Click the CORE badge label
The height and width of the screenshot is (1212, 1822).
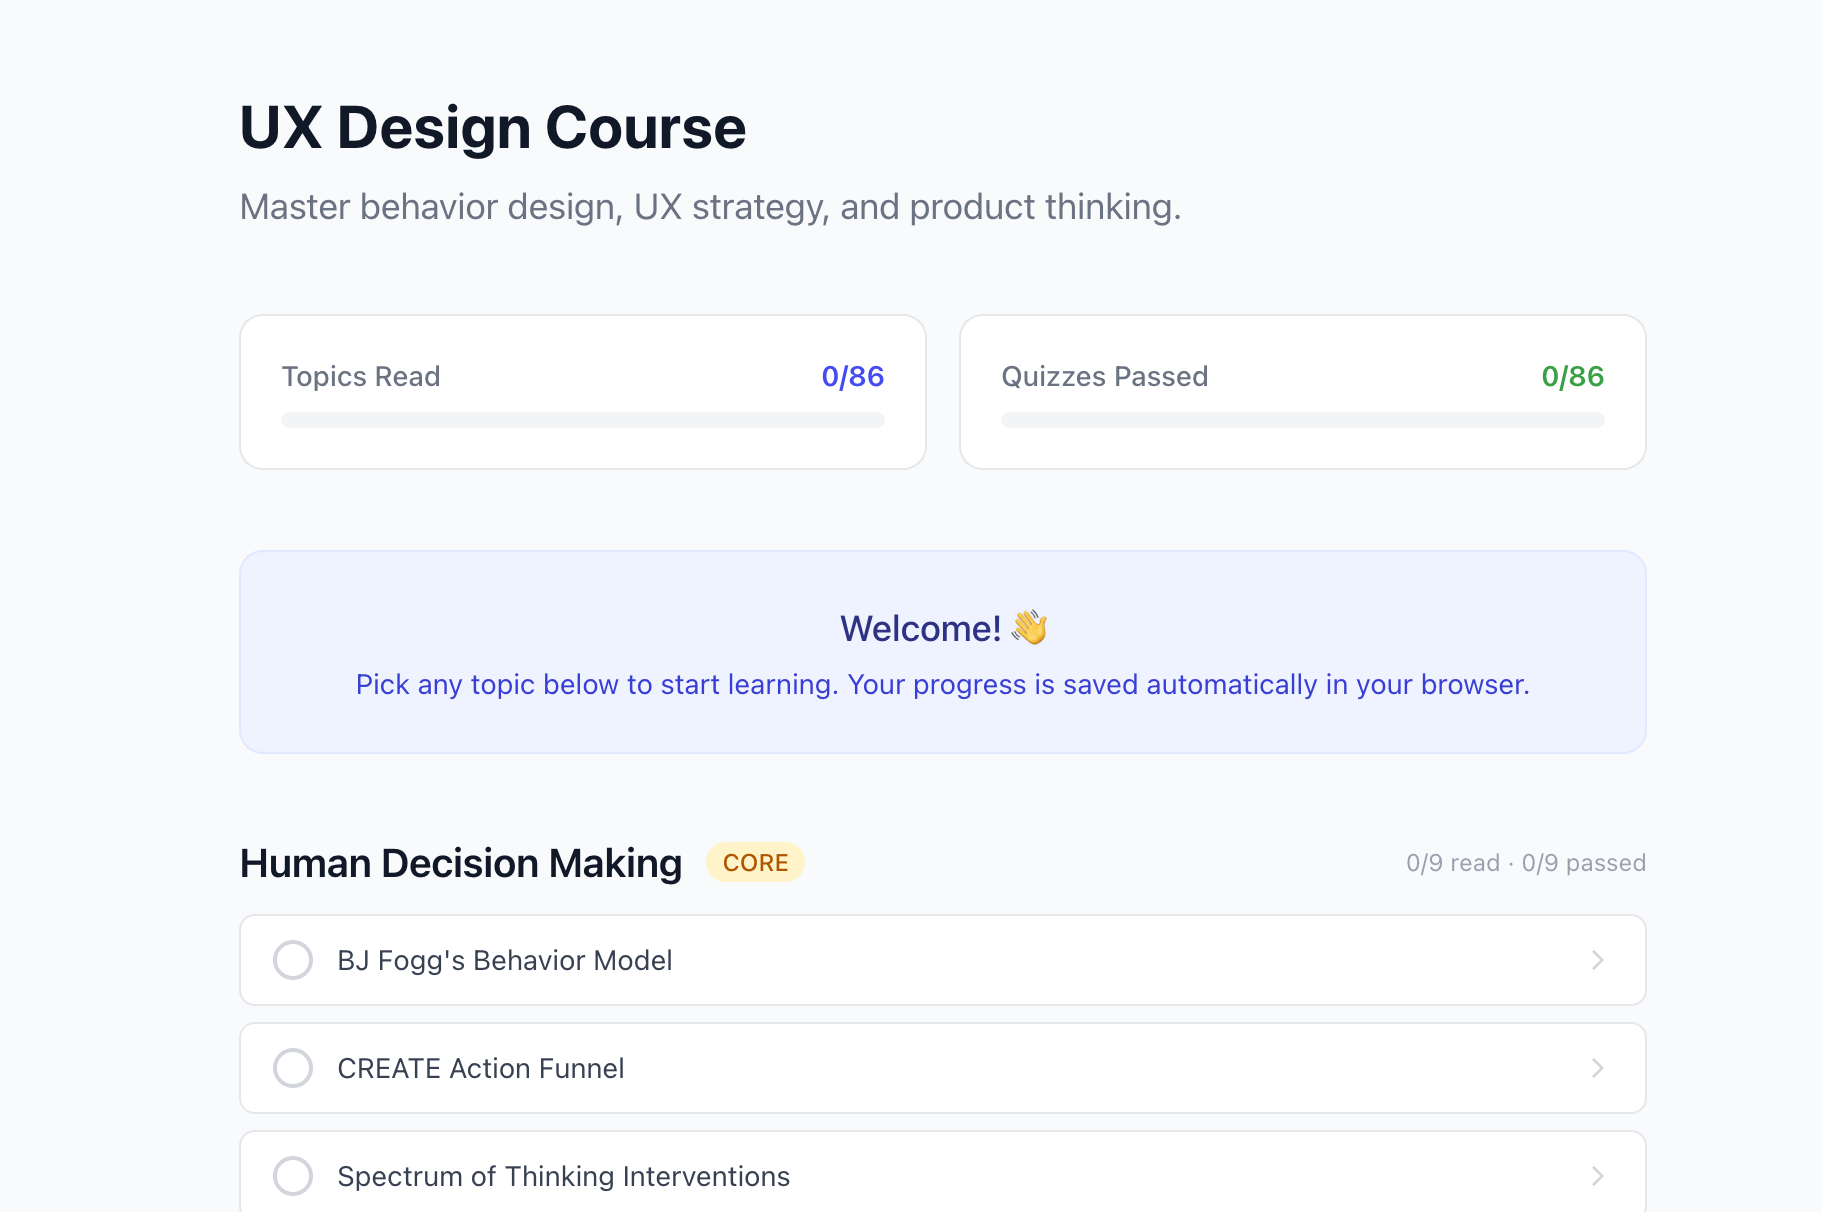pos(755,862)
